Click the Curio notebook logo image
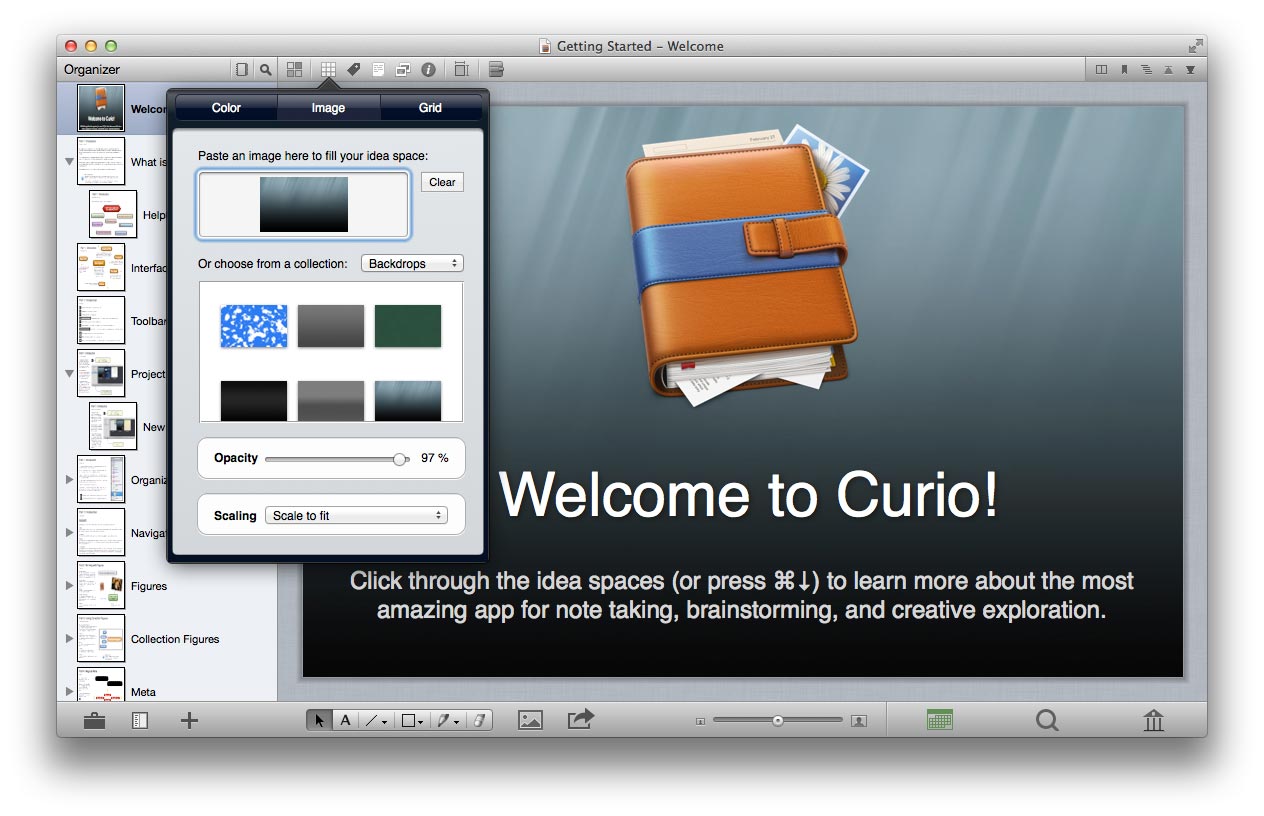1264x816 pixels. (745, 265)
